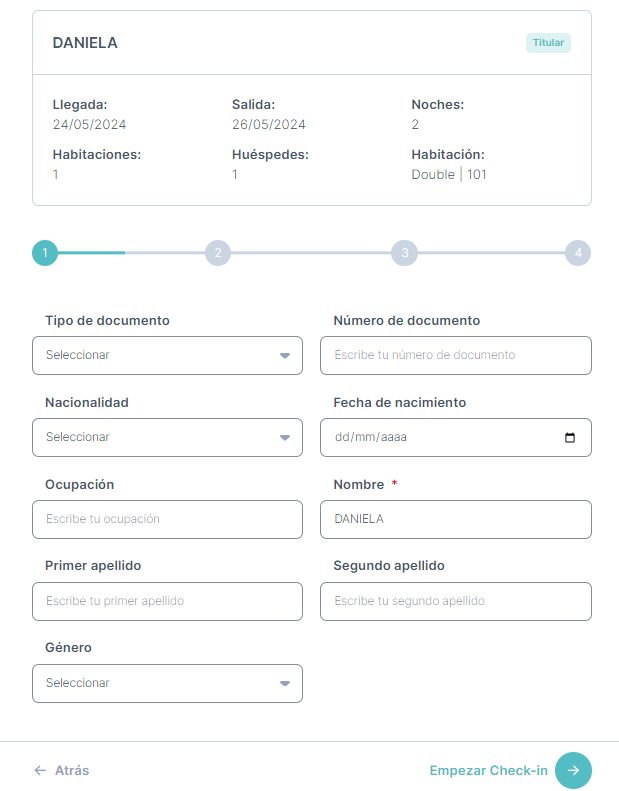Viewport: 619px width, 791px height.
Task: Click the dd/mm/aaaa date field
Action: coord(456,437)
